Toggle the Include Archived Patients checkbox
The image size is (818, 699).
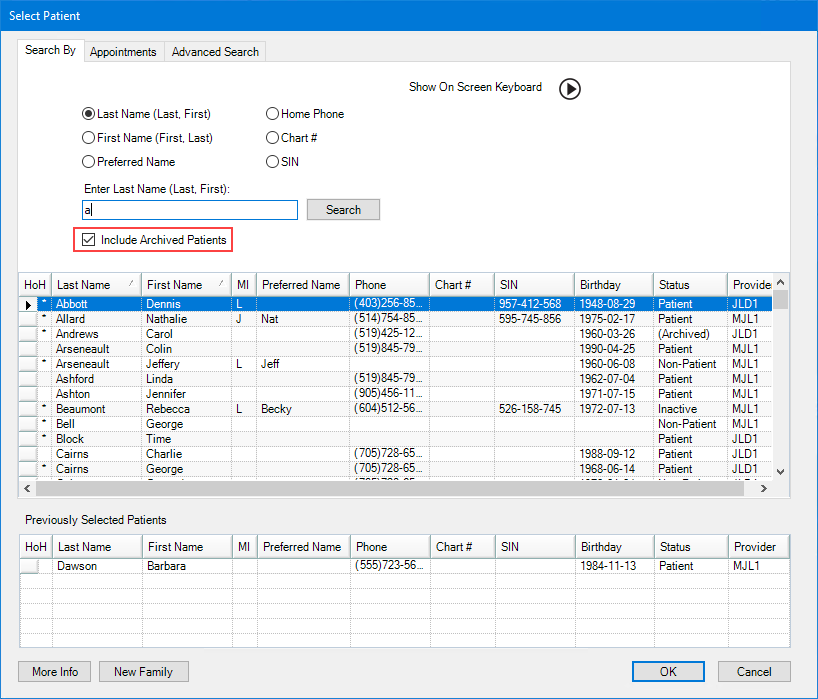coord(89,240)
